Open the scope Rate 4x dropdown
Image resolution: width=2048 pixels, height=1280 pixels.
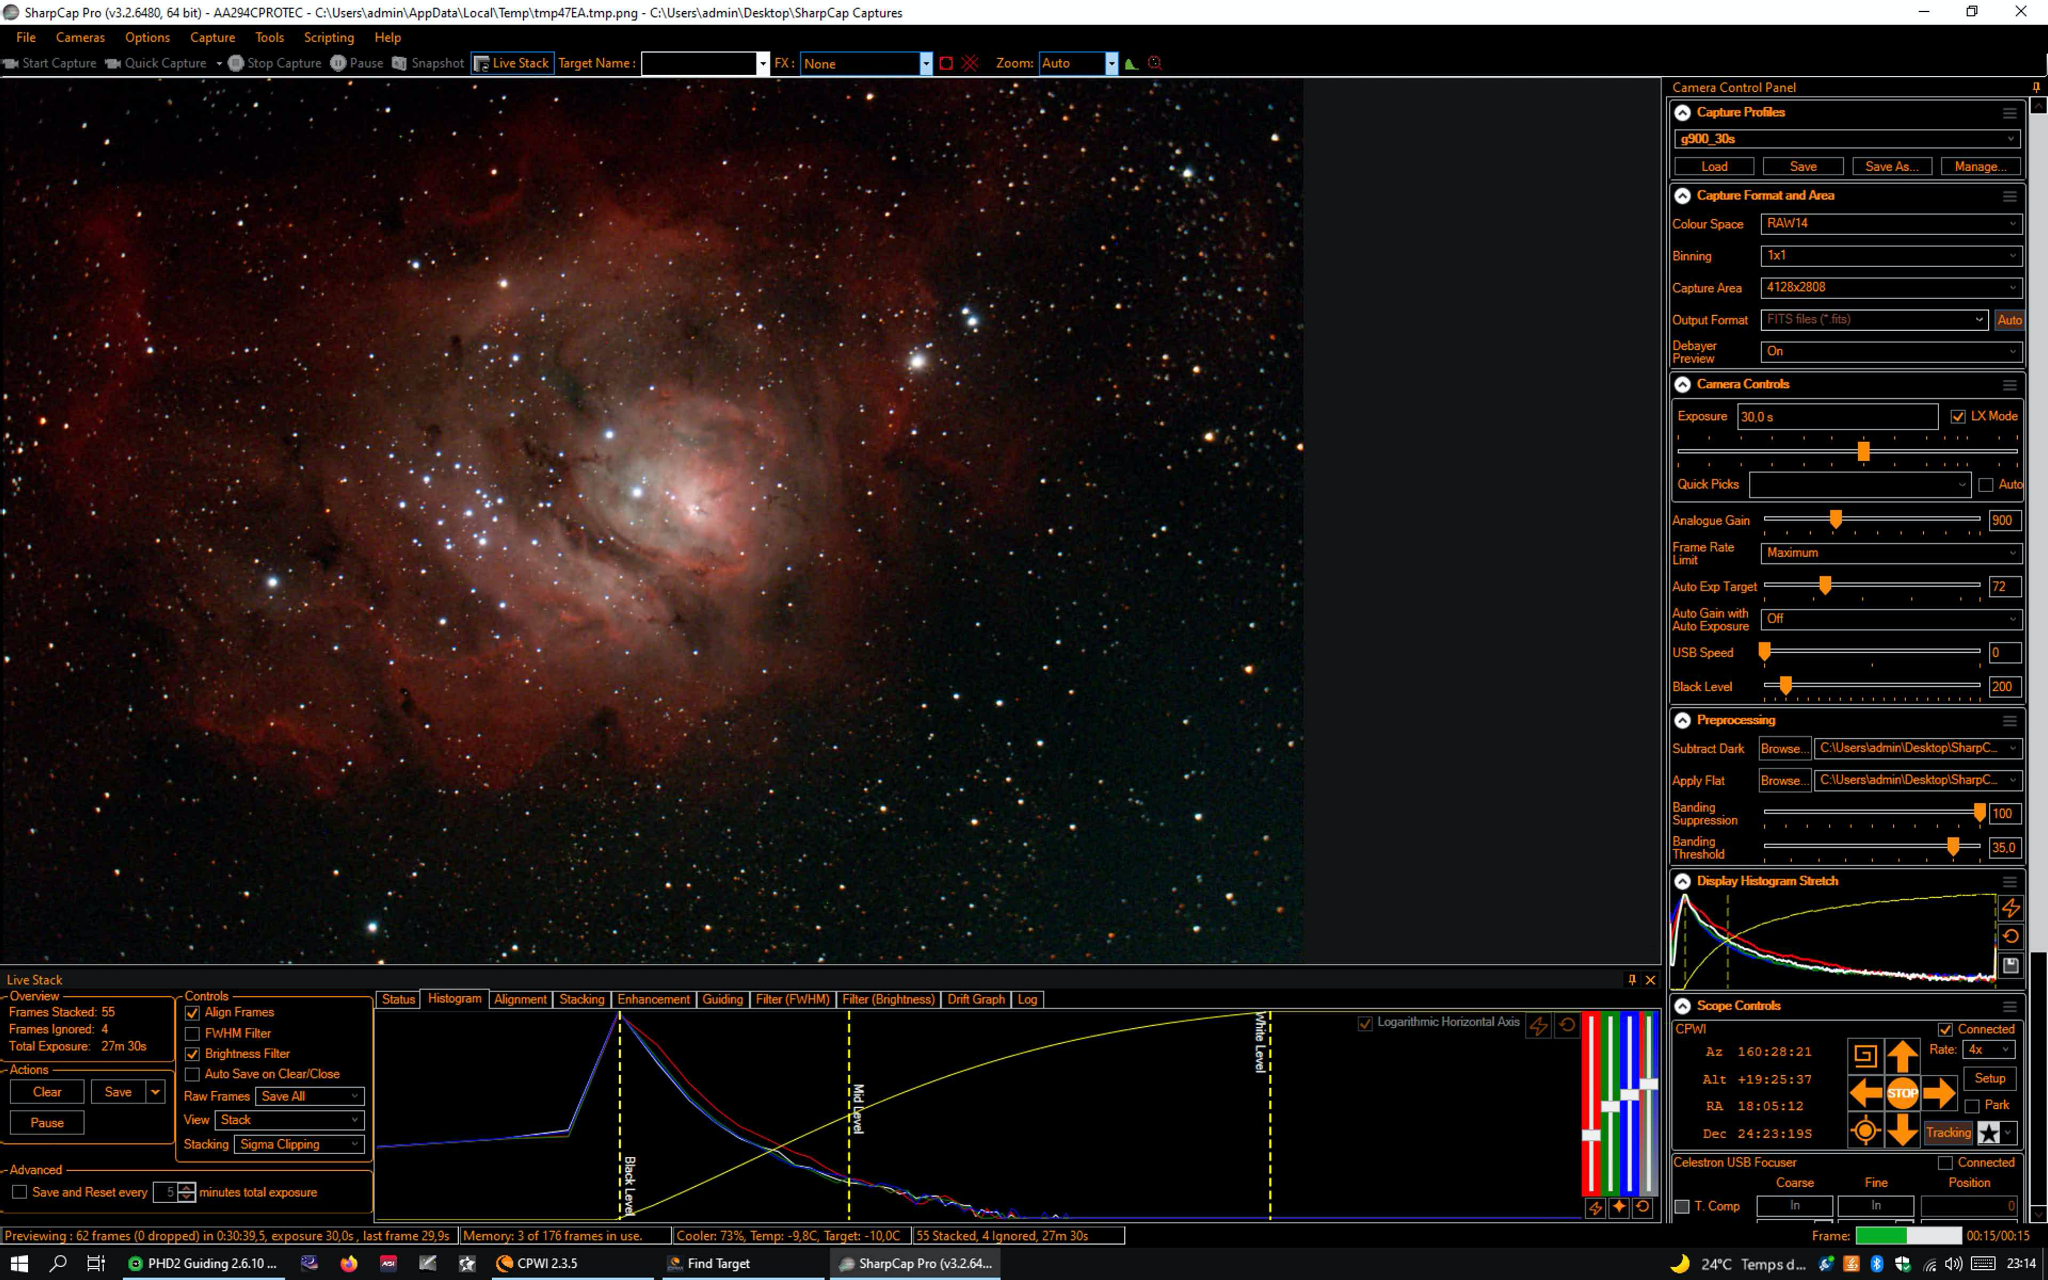[1988, 1050]
